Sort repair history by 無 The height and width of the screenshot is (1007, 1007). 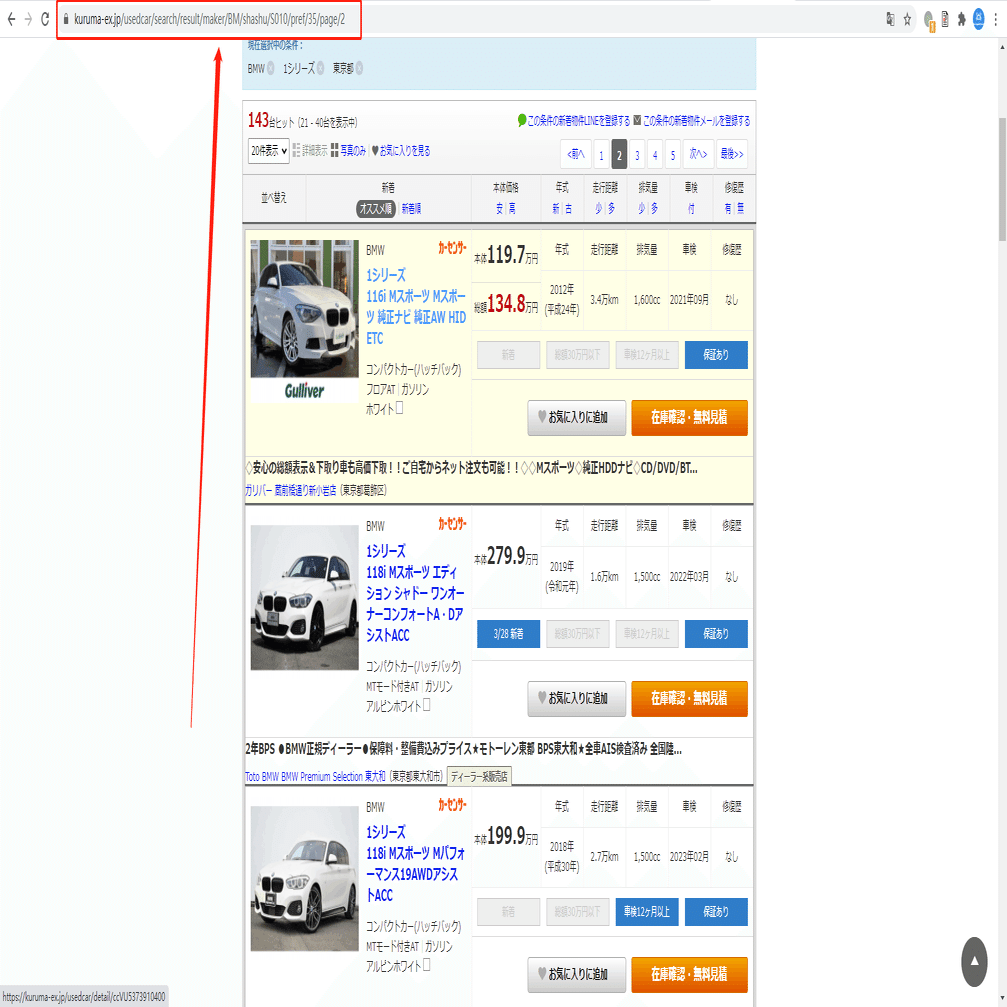pyautogui.click(x=740, y=209)
